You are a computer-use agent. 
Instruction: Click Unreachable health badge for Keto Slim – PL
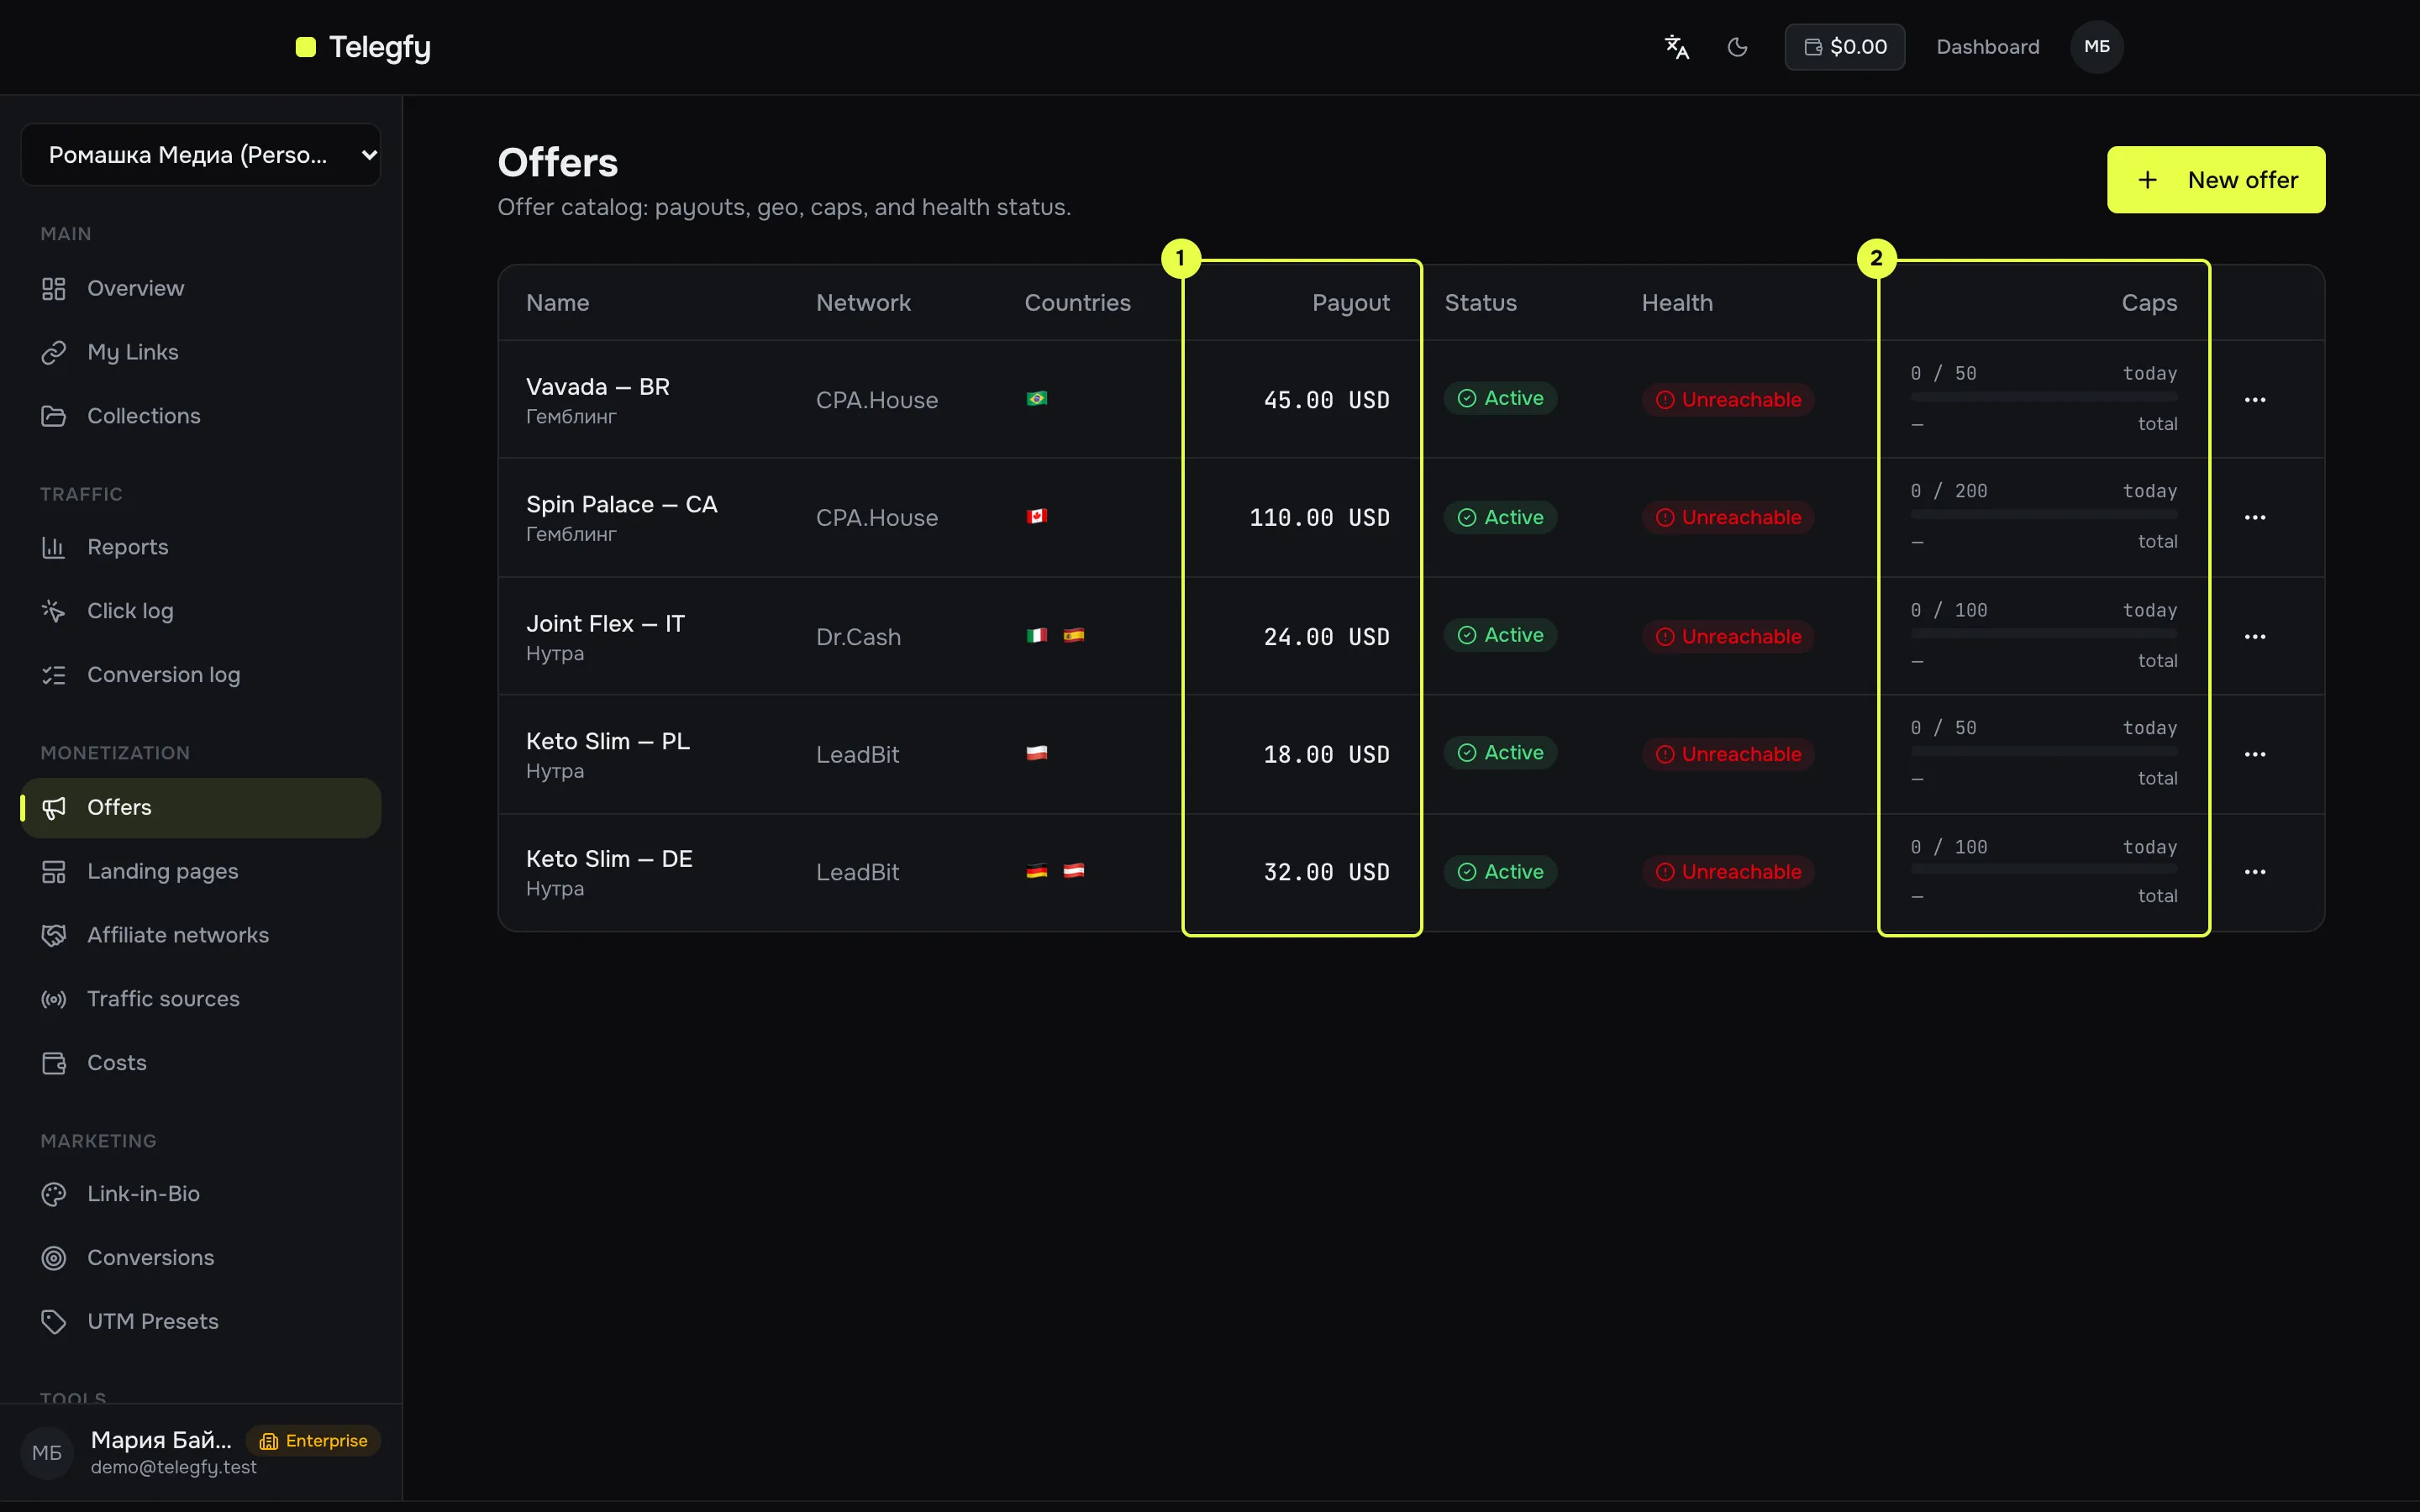tap(1728, 754)
